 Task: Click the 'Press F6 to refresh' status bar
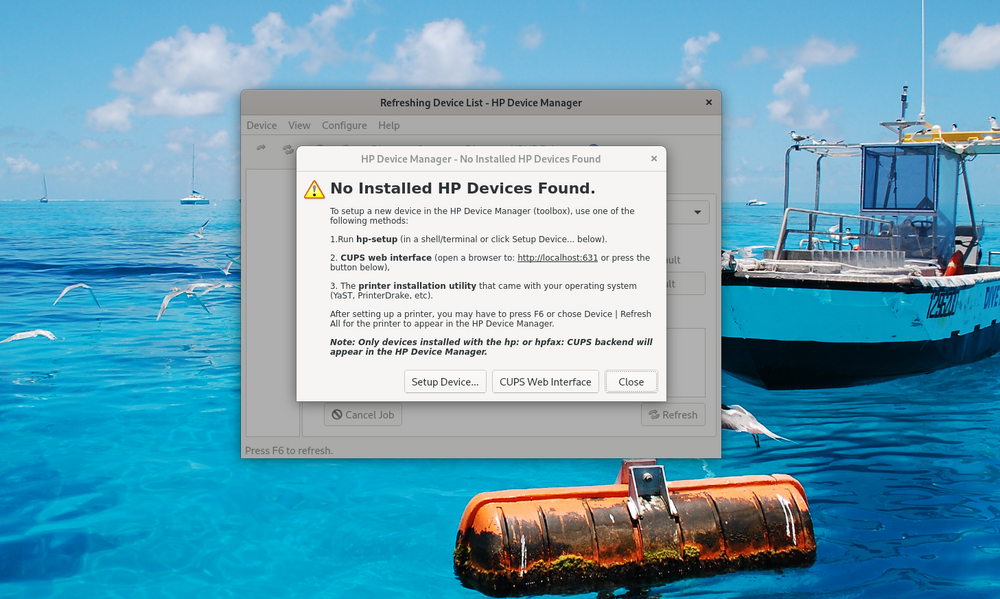[x=289, y=451]
